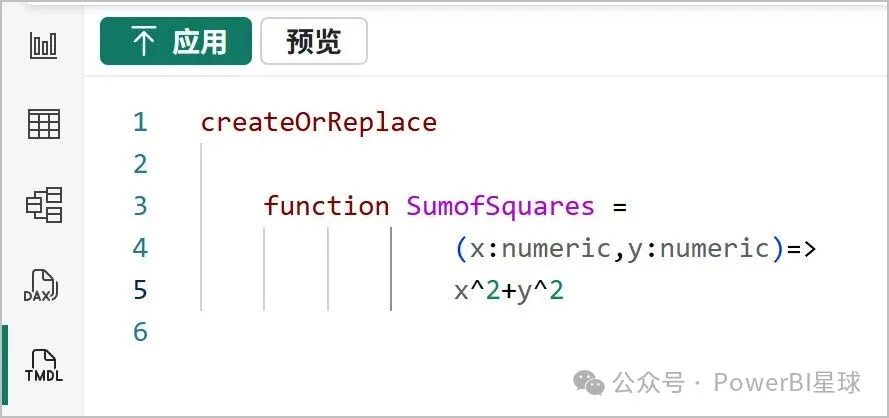Open the Report view icon in sidebar
This screenshot has height=418, width=889.
click(x=43, y=45)
